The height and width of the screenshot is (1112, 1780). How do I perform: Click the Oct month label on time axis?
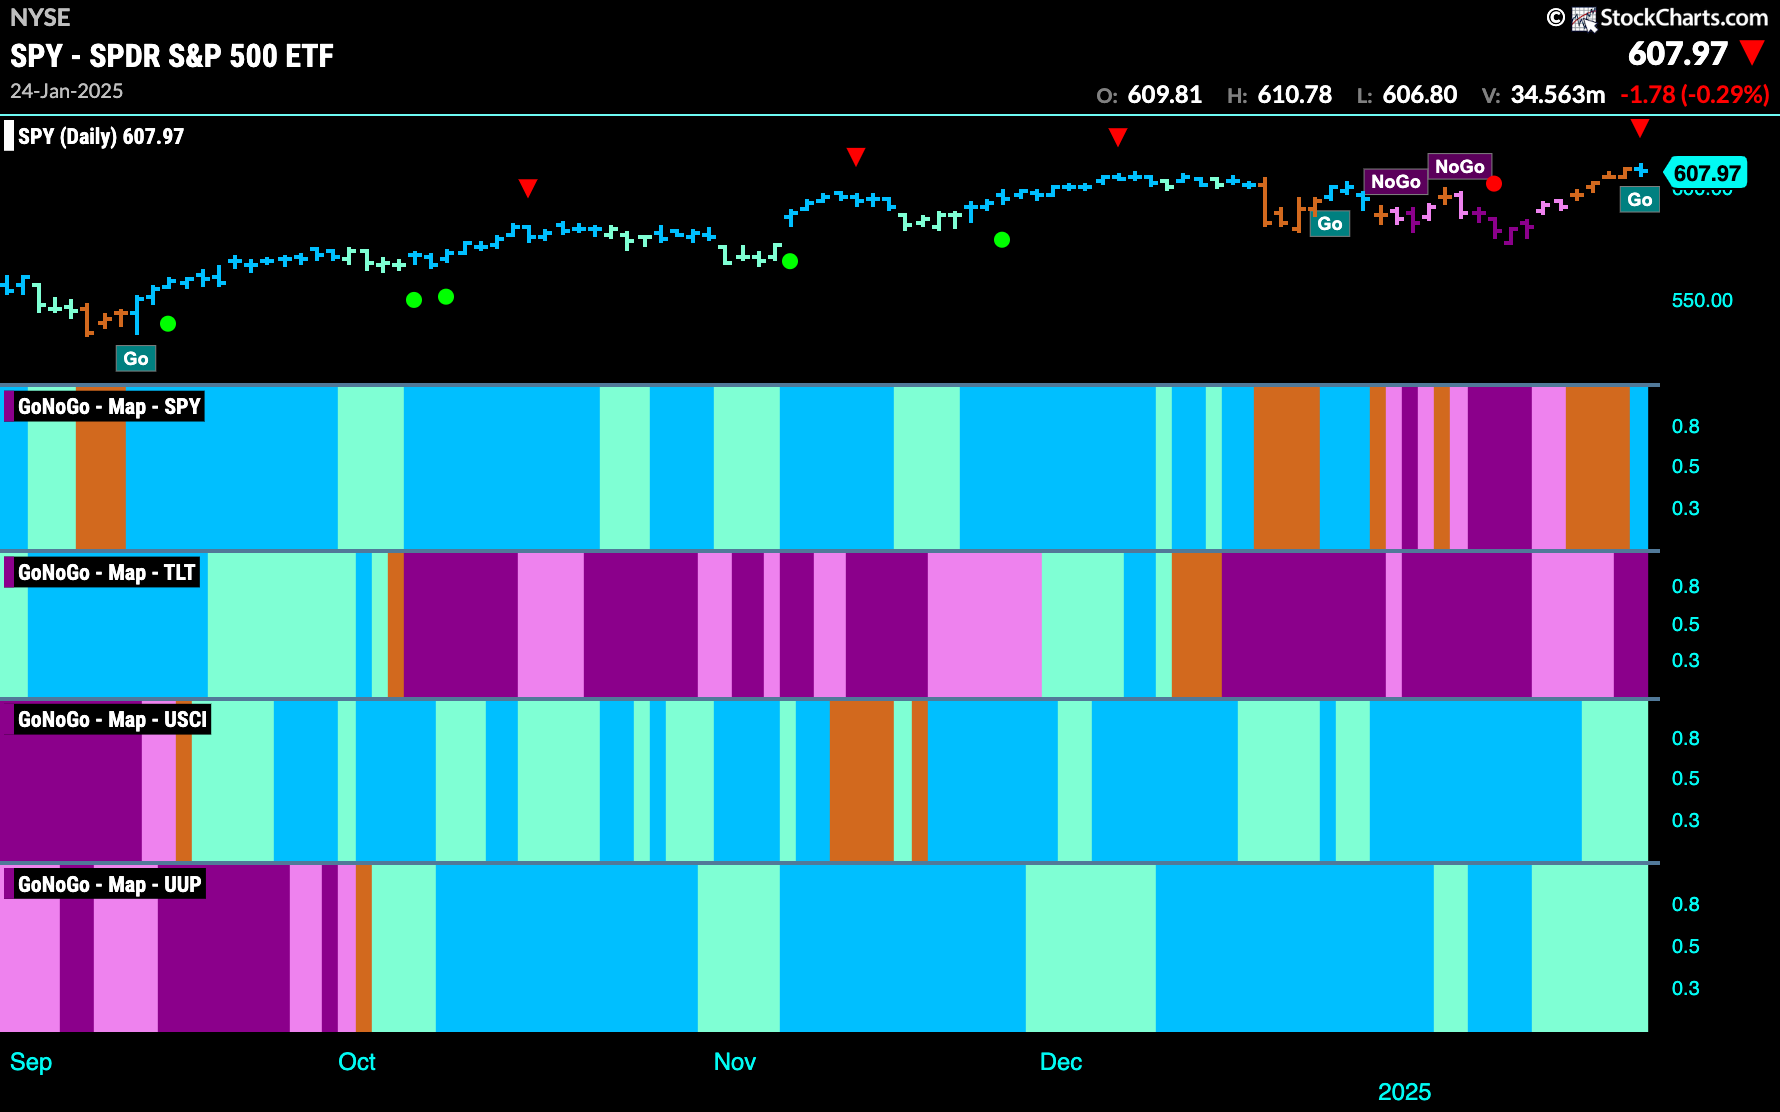(x=357, y=1062)
